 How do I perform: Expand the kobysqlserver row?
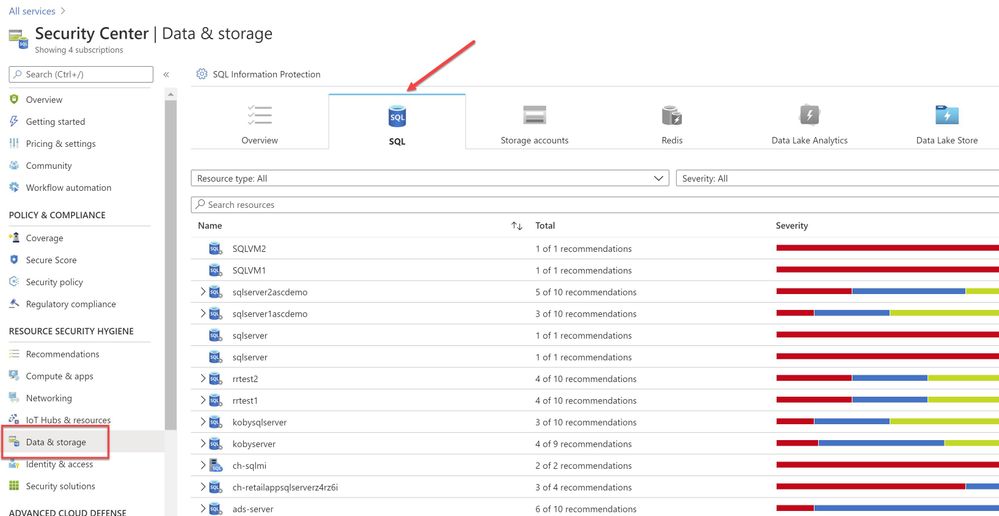point(203,422)
